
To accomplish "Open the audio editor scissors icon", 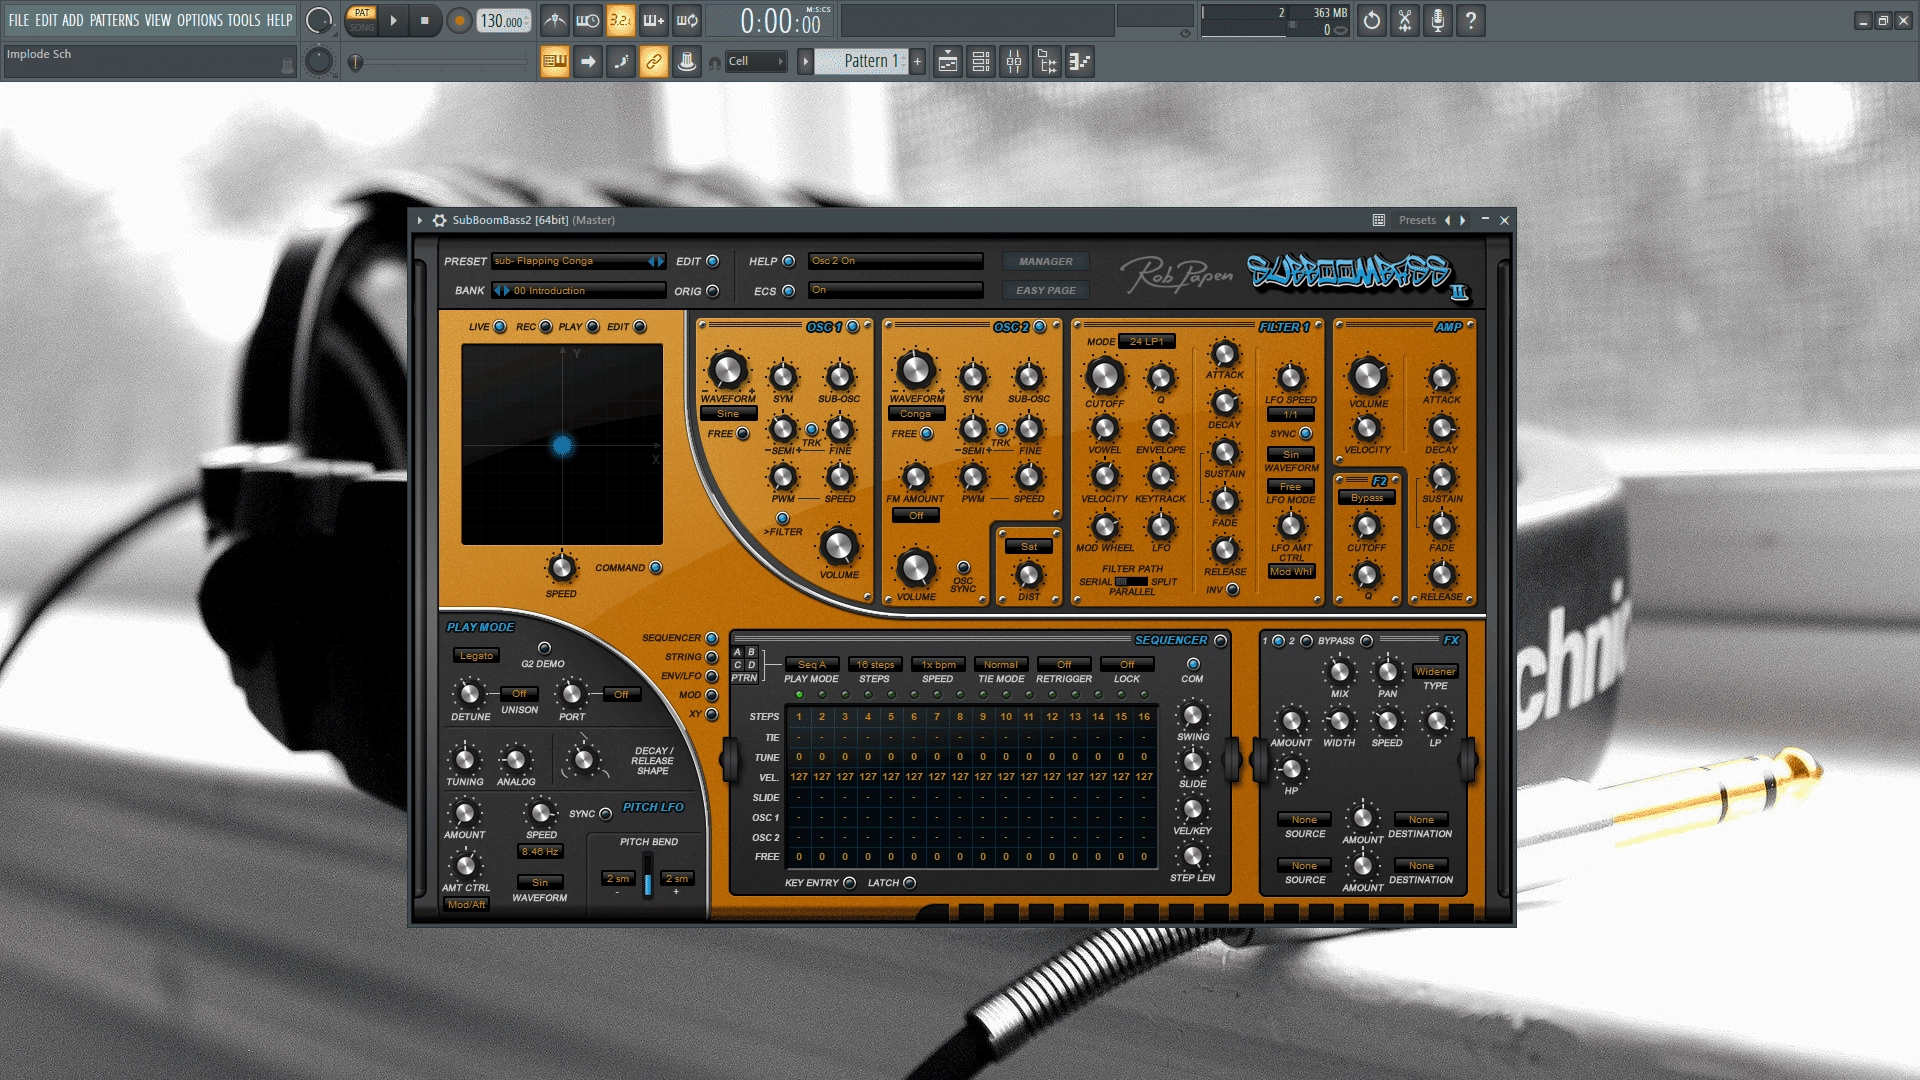I will [x=1405, y=20].
